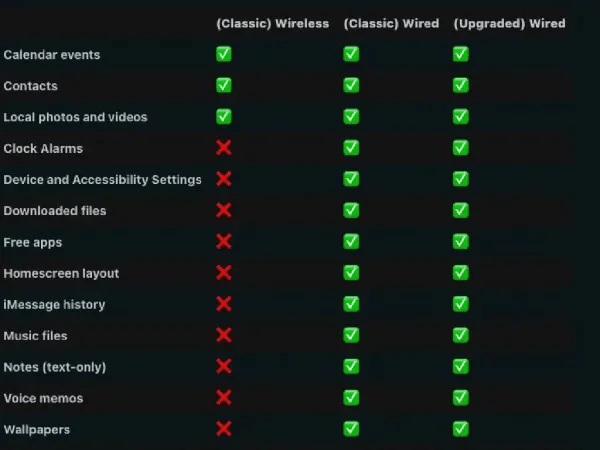
Task: Click Voice memos check under Classic Wired
Action: (351, 398)
